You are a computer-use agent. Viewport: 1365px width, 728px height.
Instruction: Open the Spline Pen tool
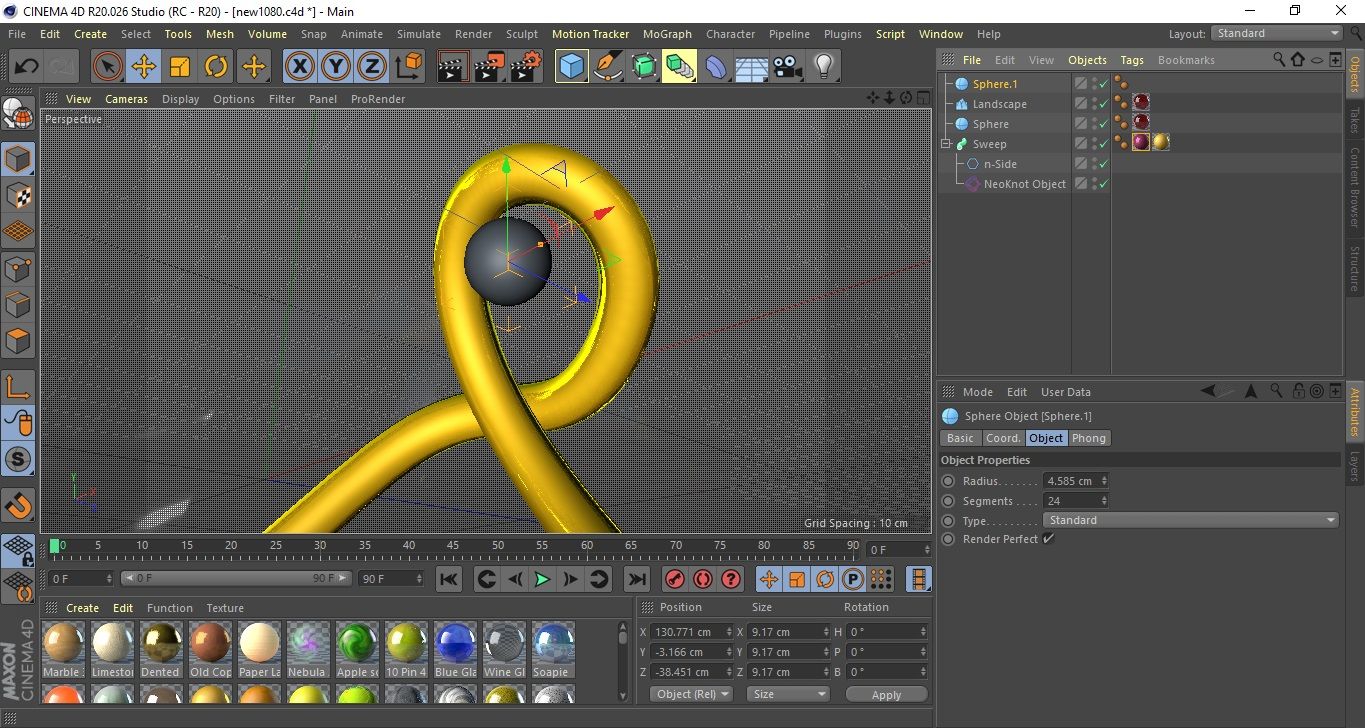point(607,67)
